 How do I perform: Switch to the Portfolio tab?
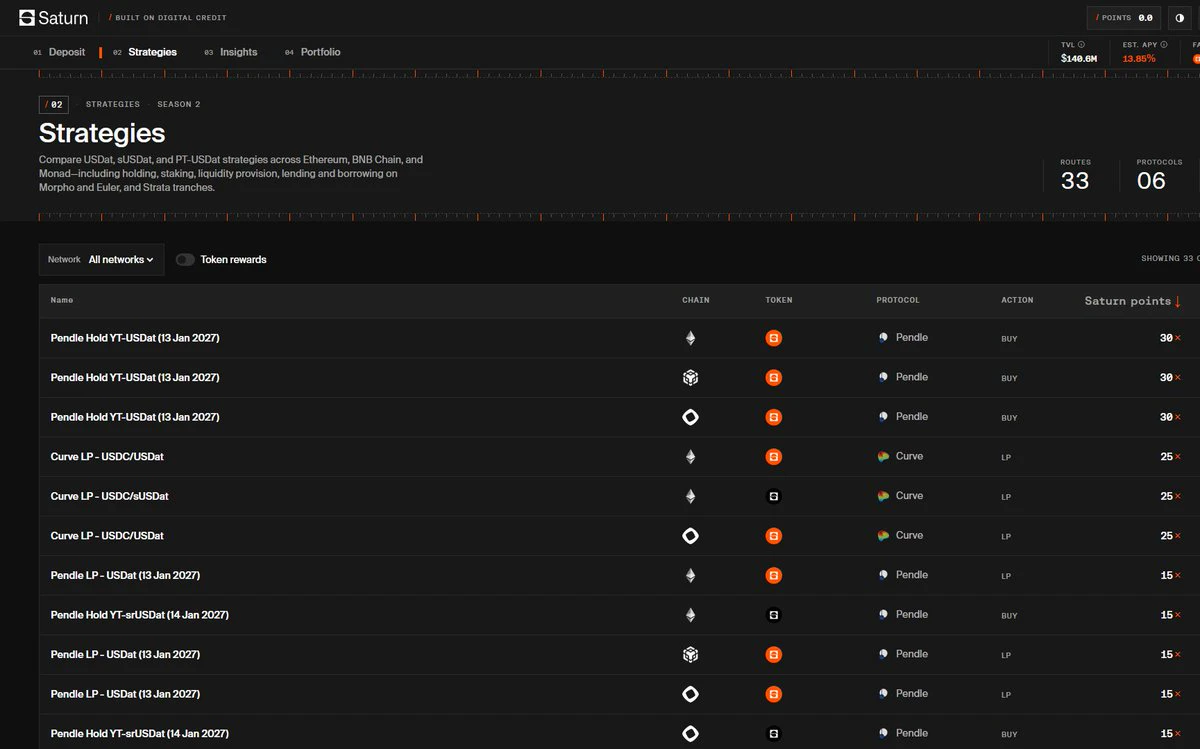pyautogui.click(x=313, y=52)
